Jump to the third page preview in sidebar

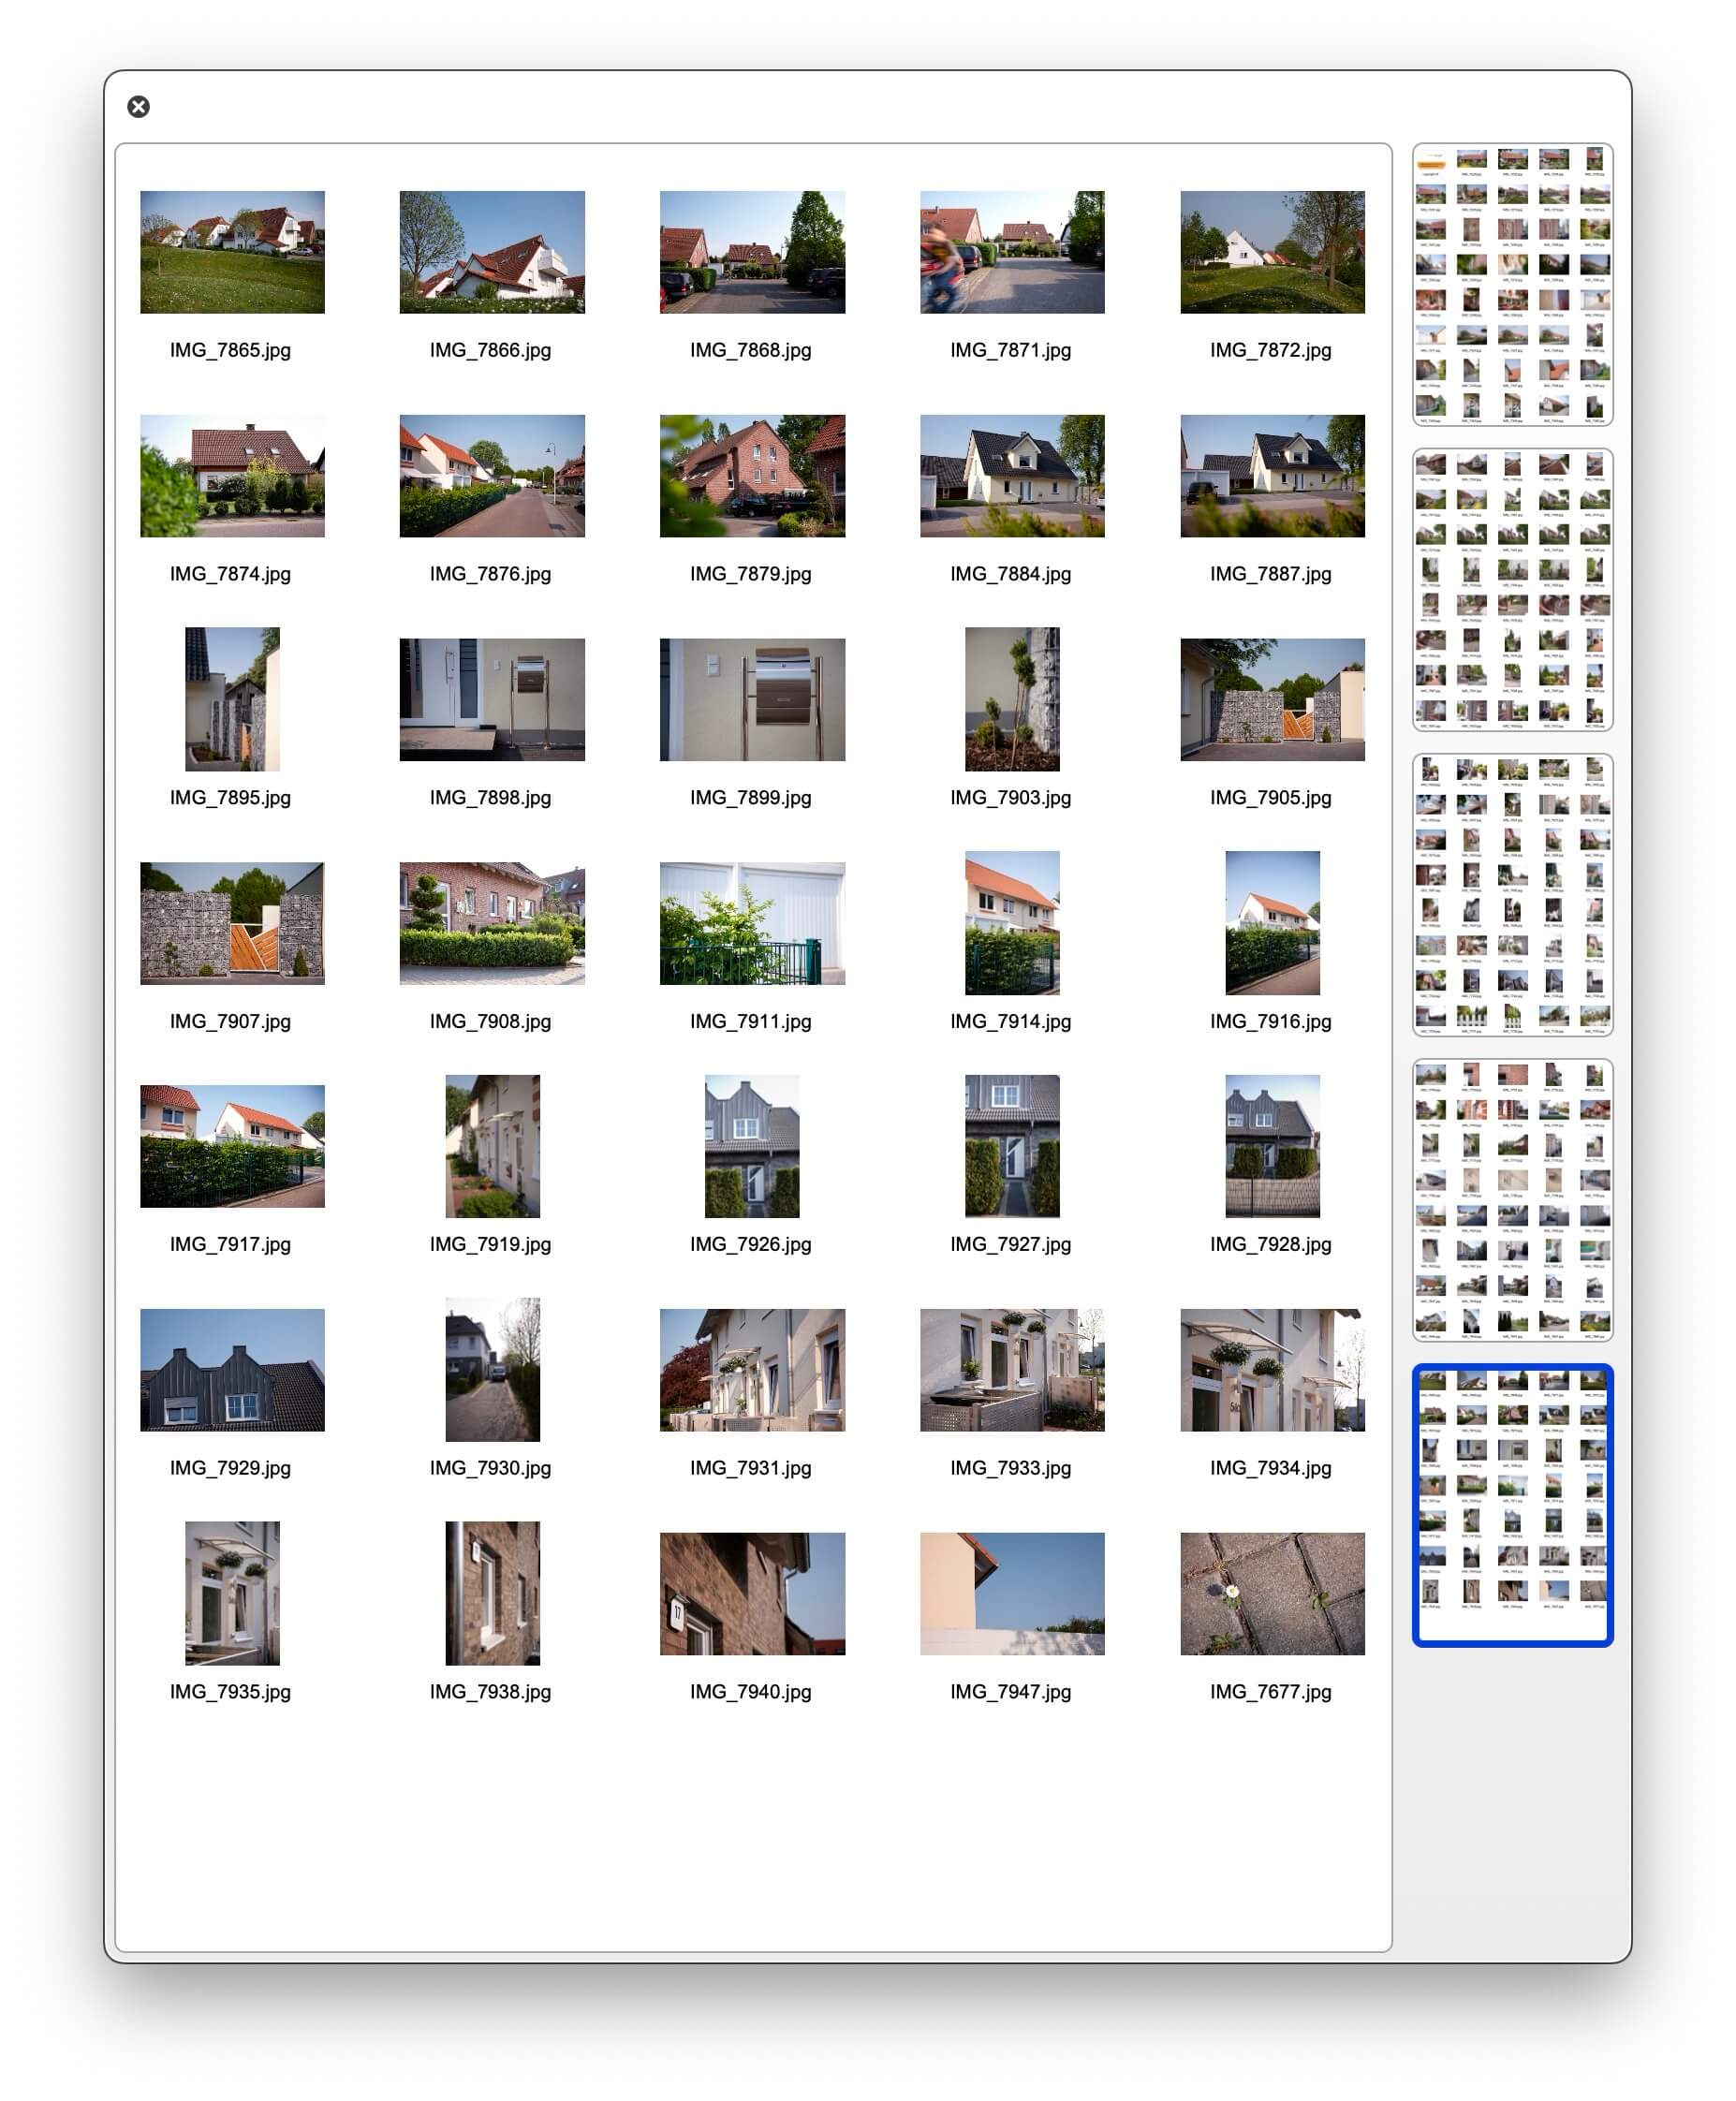pyautogui.click(x=1512, y=895)
